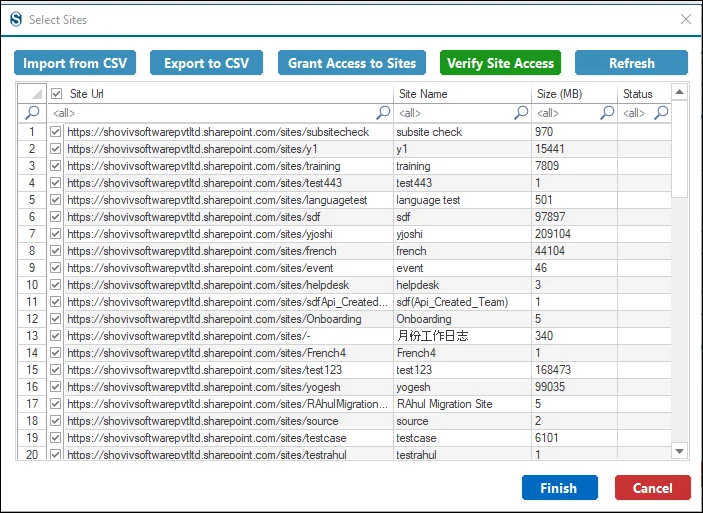Select the sites/test123 URL cell
This screenshot has width=703, height=513.
click(x=229, y=370)
